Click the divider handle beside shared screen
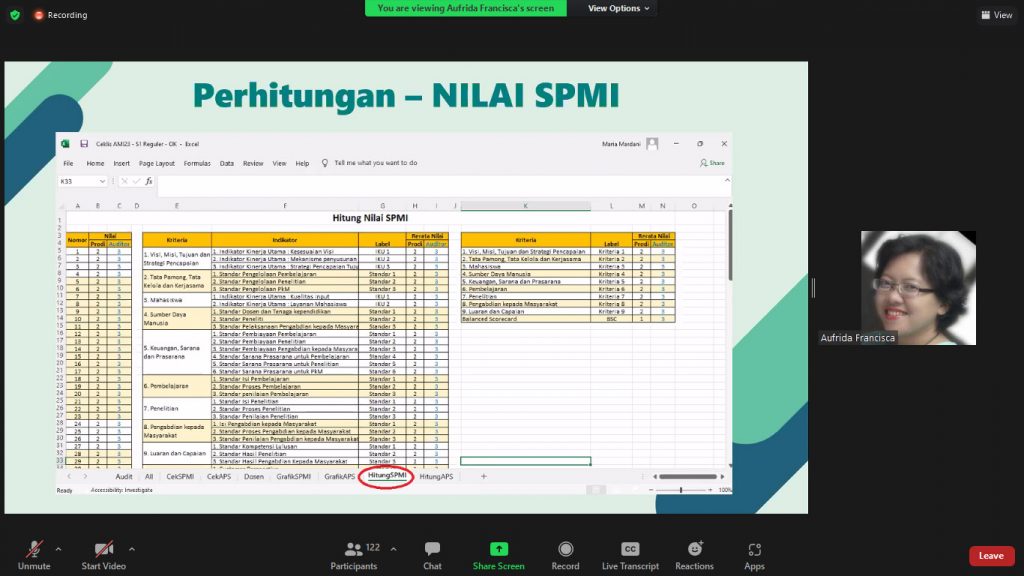Viewport: 1024px width, 576px height. coord(813,288)
